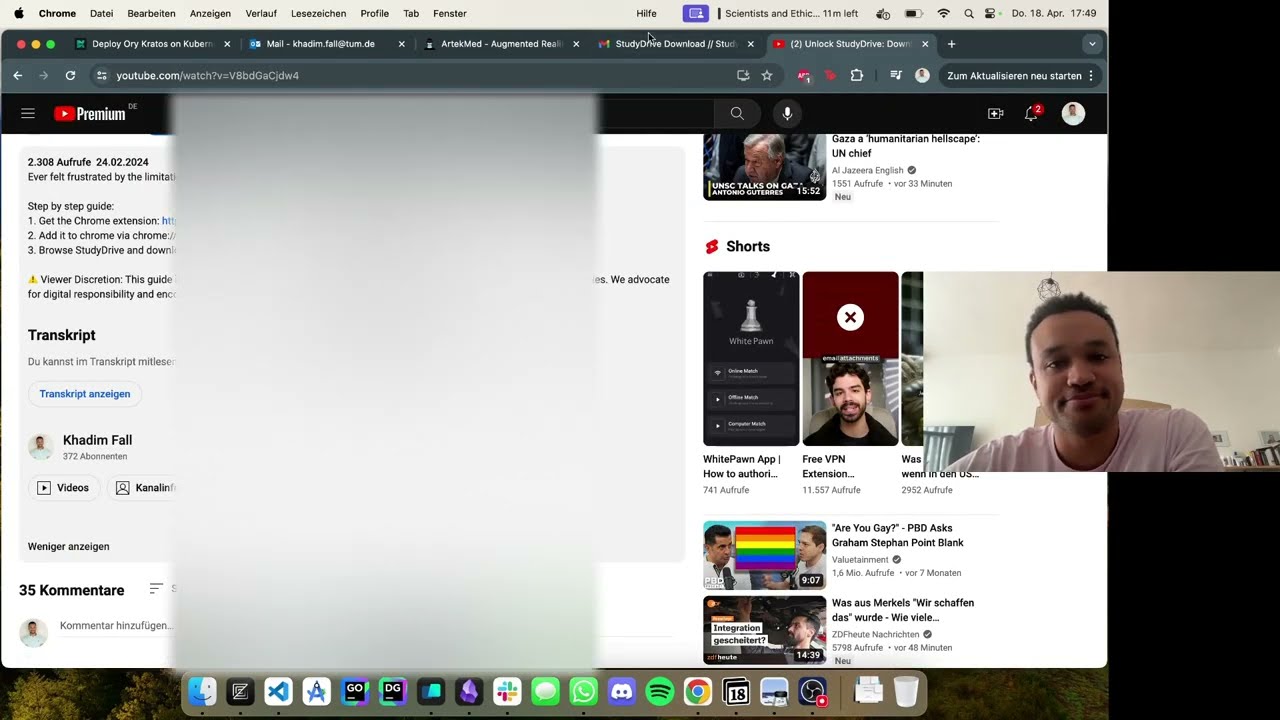Click Transkript anzeigen button
1280x720 pixels.
coord(85,394)
